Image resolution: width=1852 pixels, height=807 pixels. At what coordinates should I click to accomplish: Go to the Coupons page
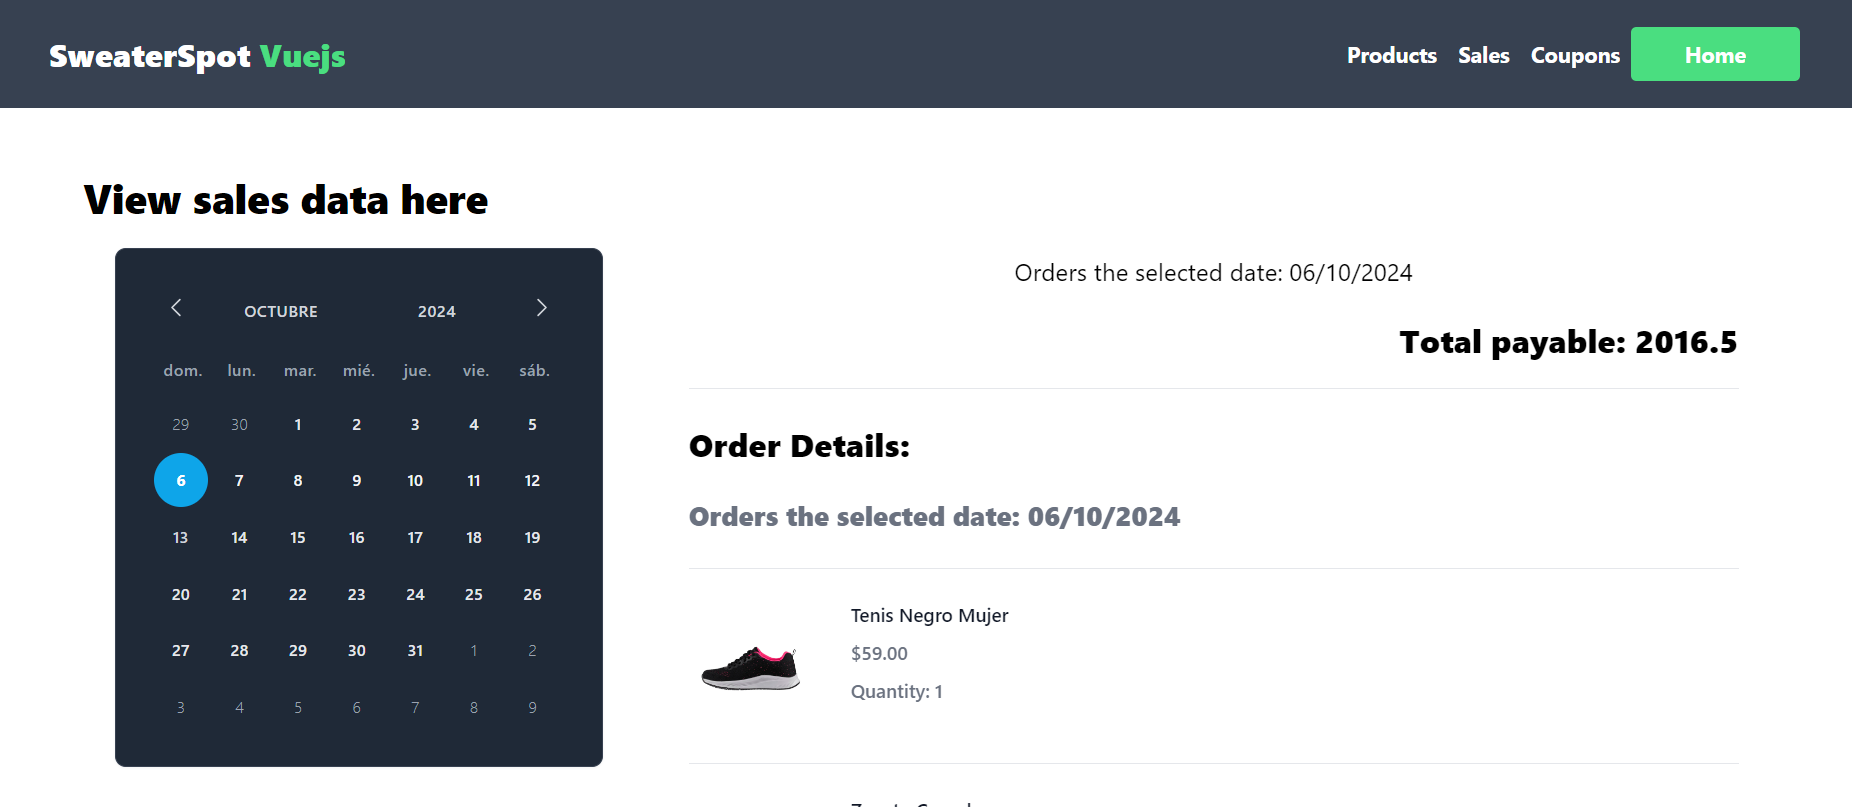click(1575, 56)
